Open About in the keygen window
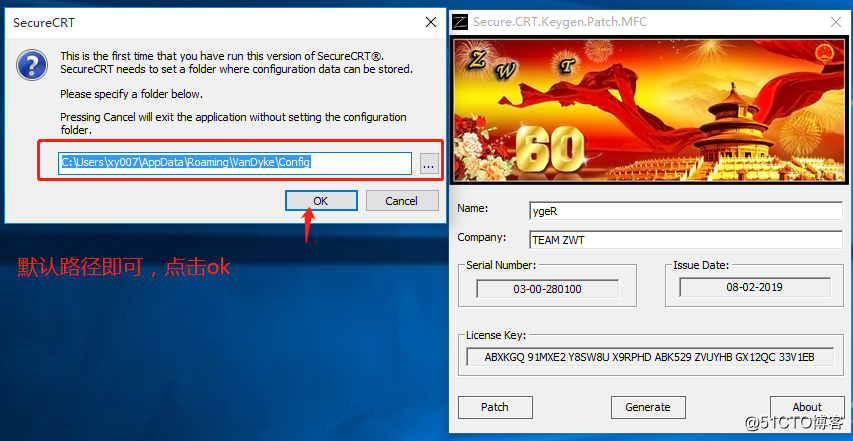Viewport: 853px width, 441px height. (x=807, y=407)
